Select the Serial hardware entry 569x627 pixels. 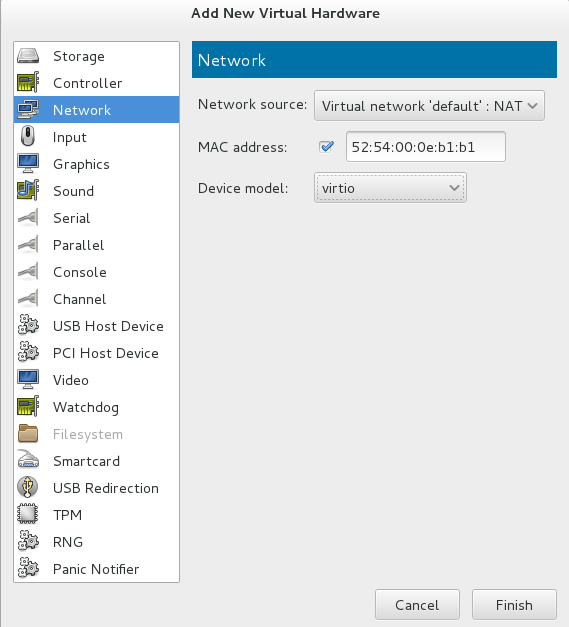pyautogui.click(x=96, y=218)
